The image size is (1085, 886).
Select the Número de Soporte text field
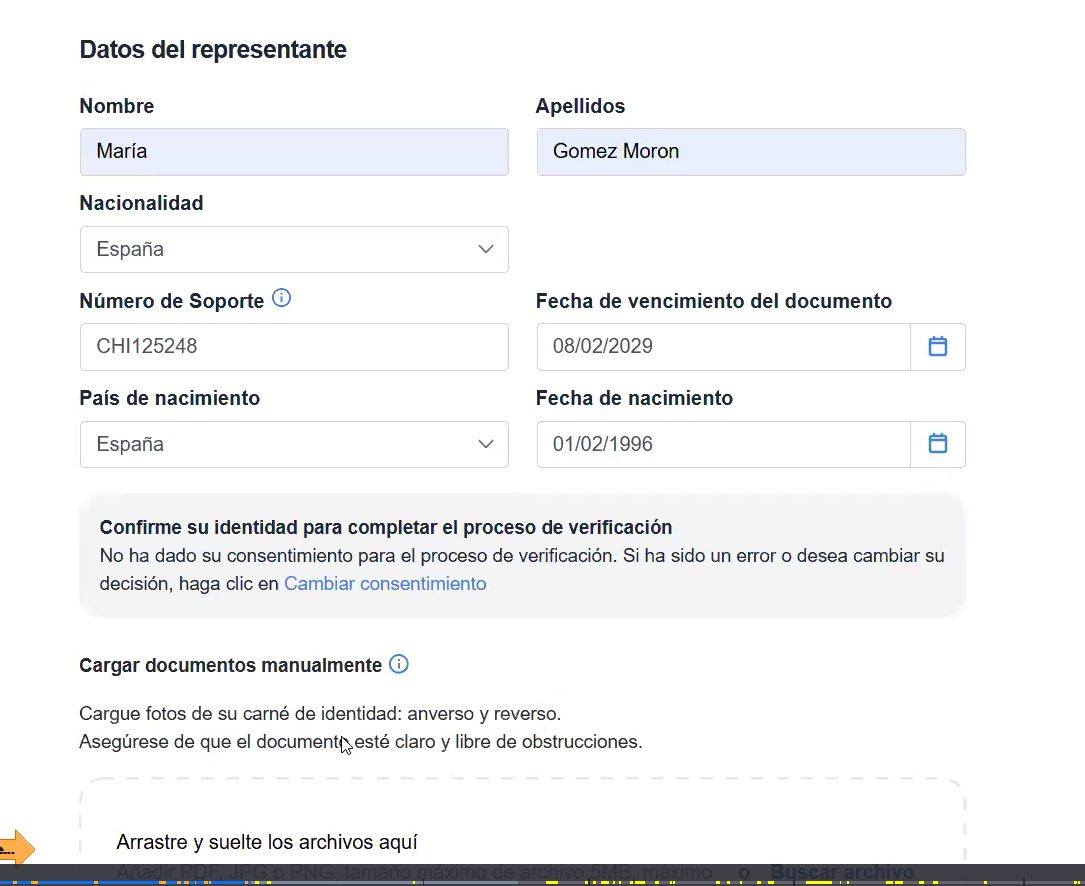pos(294,347)
